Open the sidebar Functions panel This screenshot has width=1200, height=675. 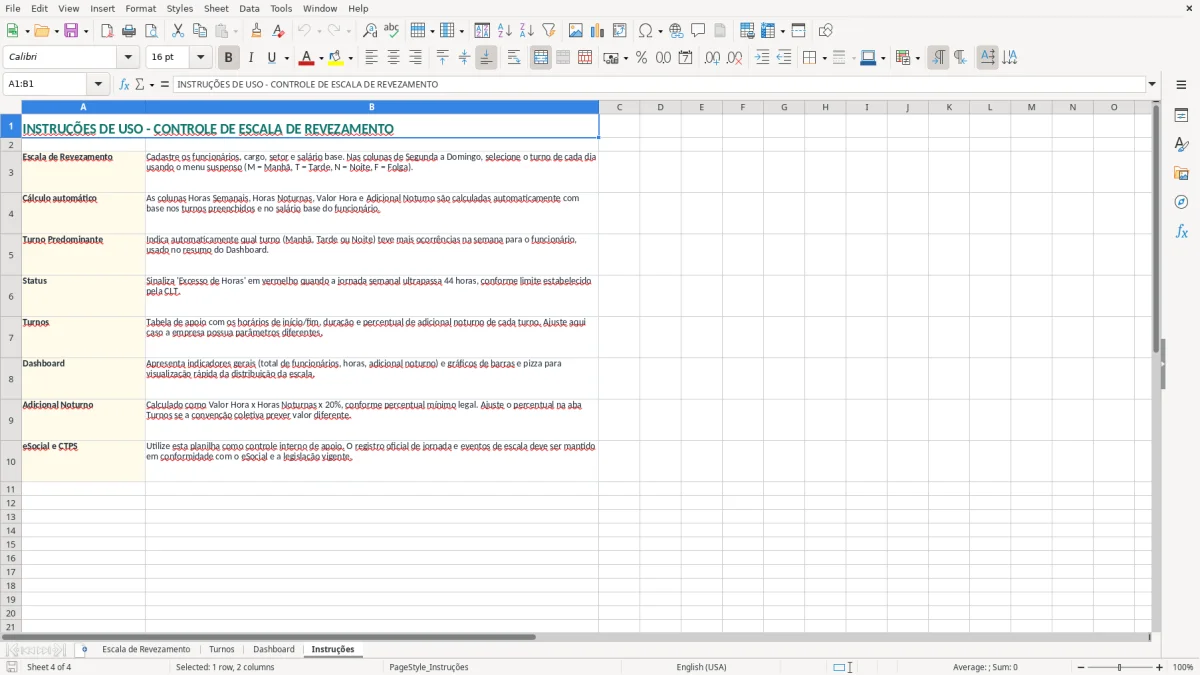click(x=1181, y=231)
